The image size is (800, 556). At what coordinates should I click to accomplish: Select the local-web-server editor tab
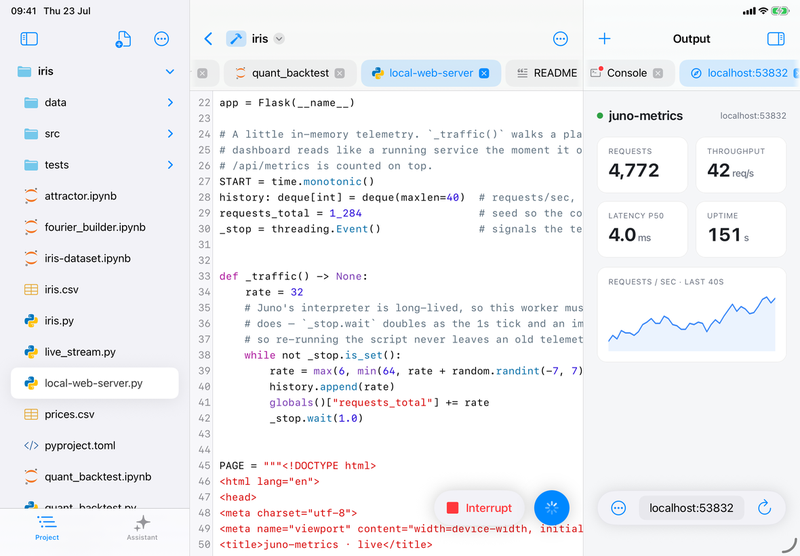click(431, 73)
